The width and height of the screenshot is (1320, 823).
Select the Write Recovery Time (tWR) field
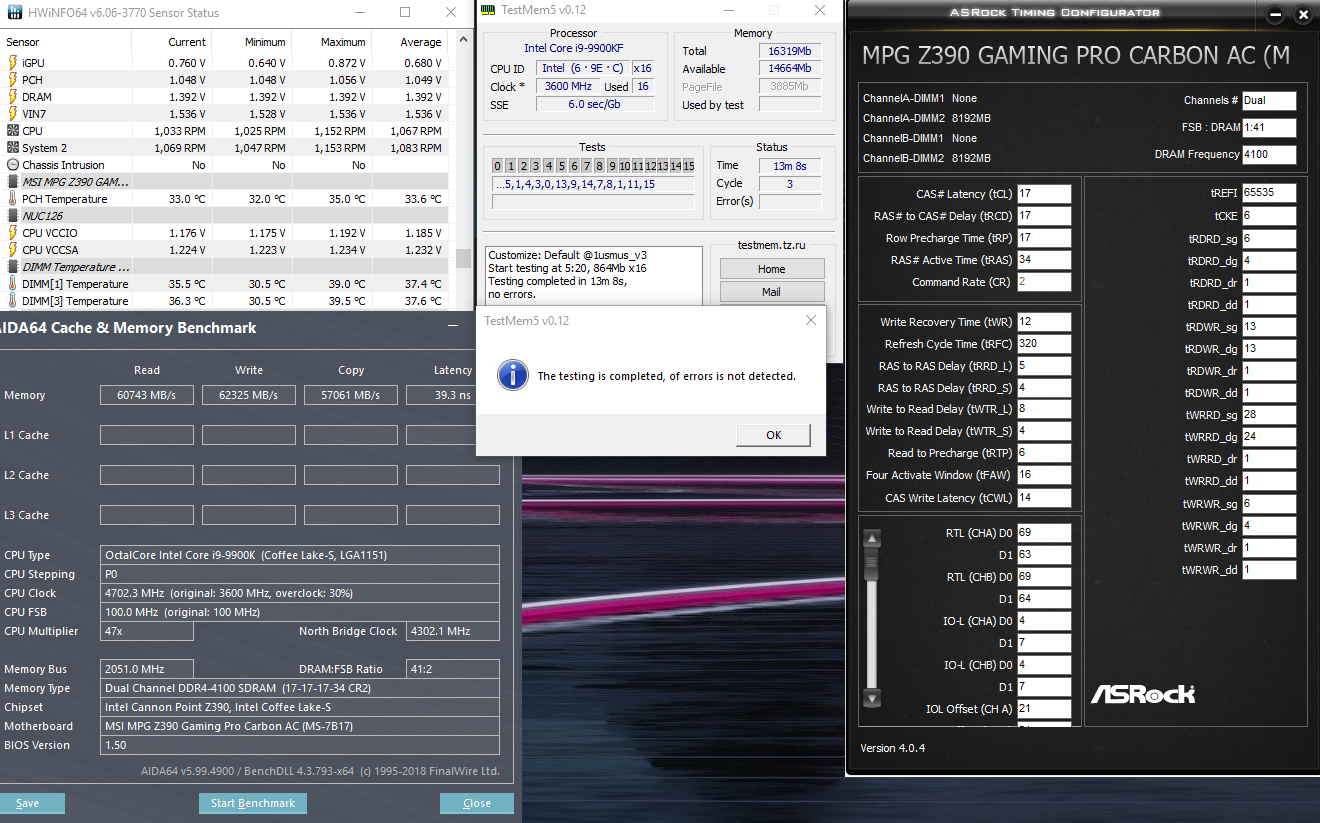1044,322
